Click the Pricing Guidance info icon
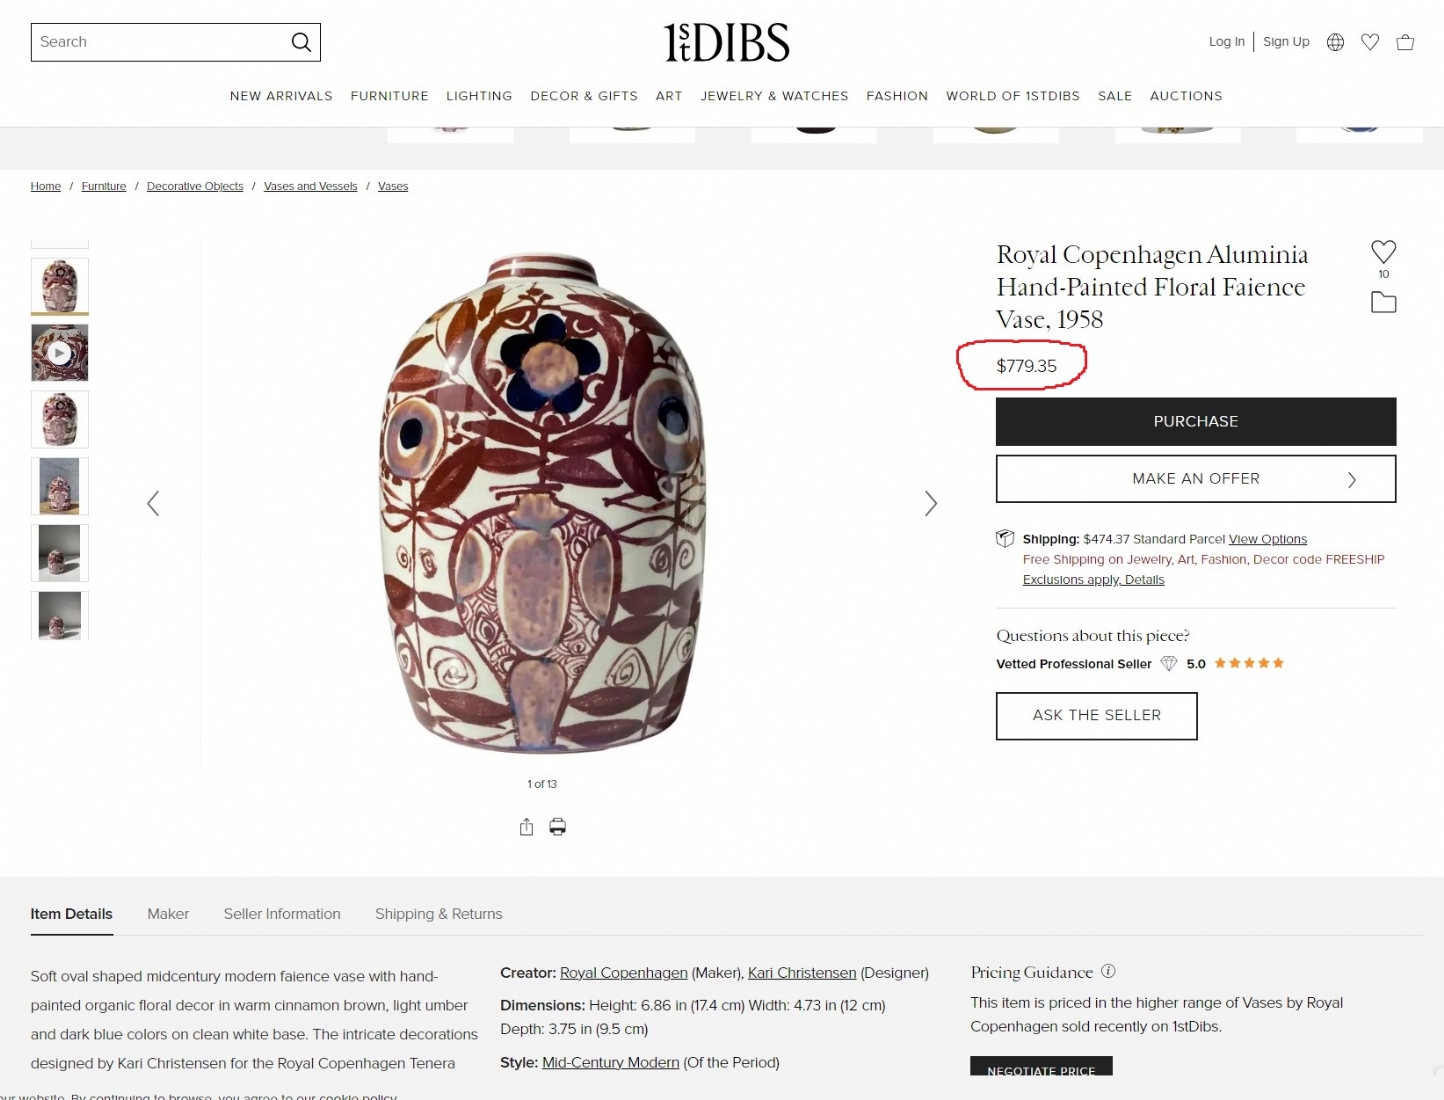Viewport: 1444px width, 1100px height. pos(1108,971)
